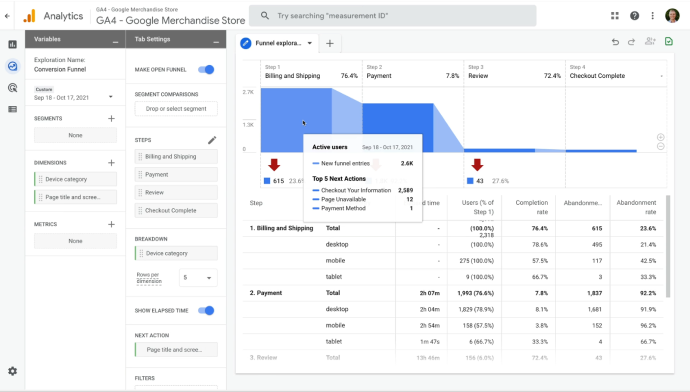Click the pencil icon to edit Steps
Screen dimensions: 690x392
(x=212, y=140)
